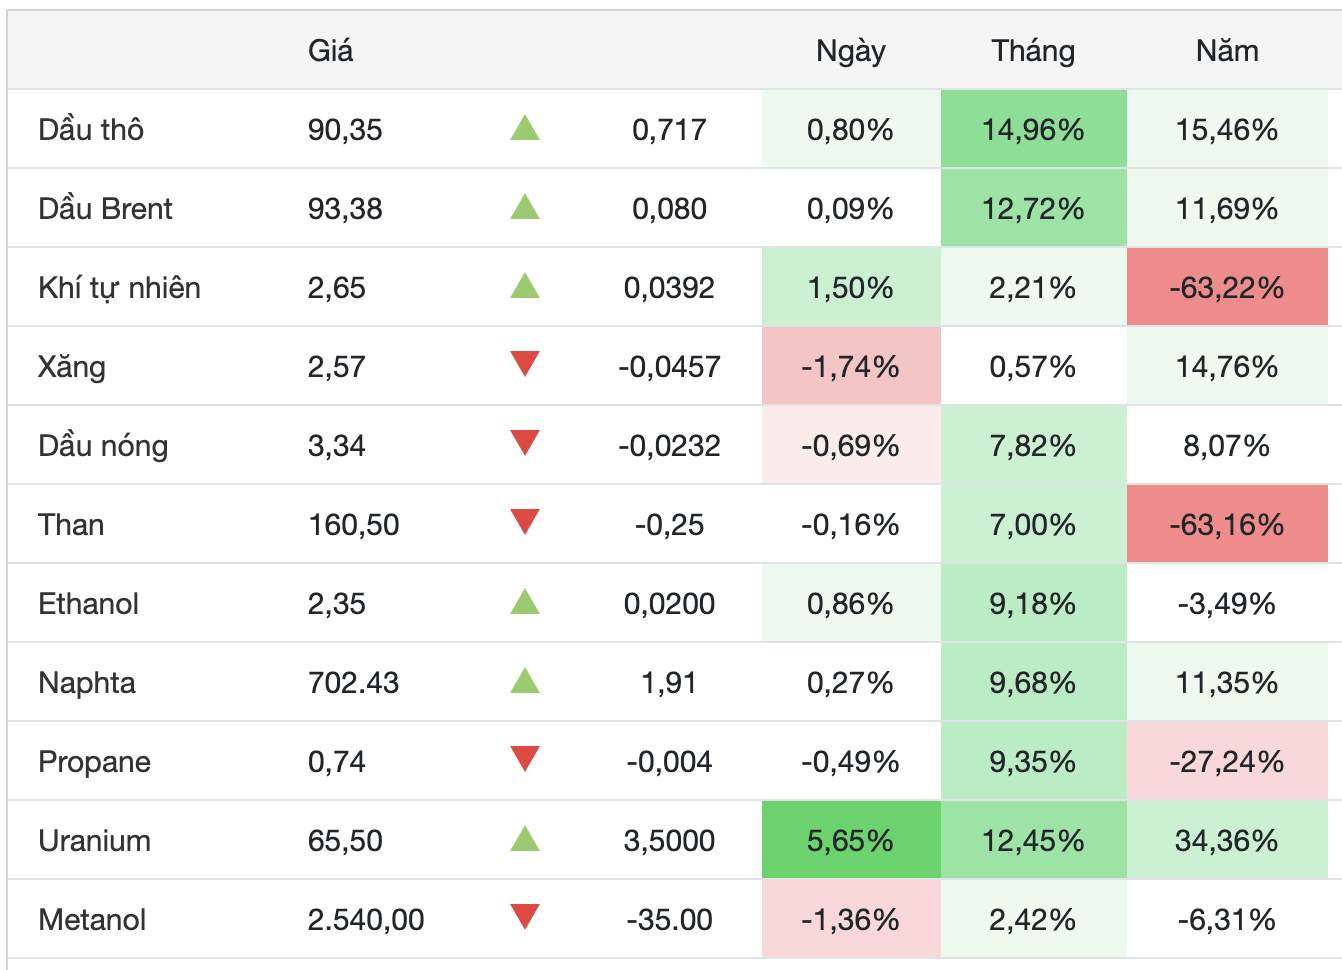Click the green up arrow for Naphta
Screen dimensions: 1342x970
(x=525, y=680)
